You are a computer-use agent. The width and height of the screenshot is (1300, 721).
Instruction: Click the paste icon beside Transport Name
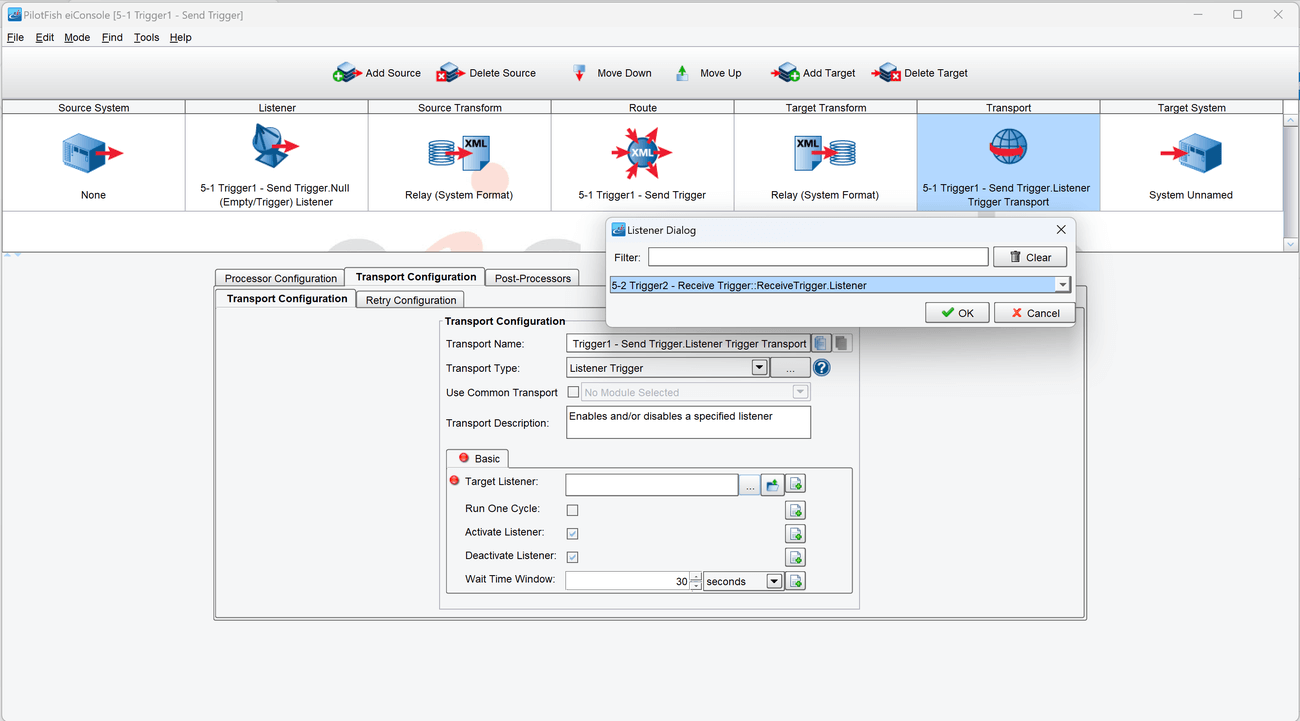(842, 343)
